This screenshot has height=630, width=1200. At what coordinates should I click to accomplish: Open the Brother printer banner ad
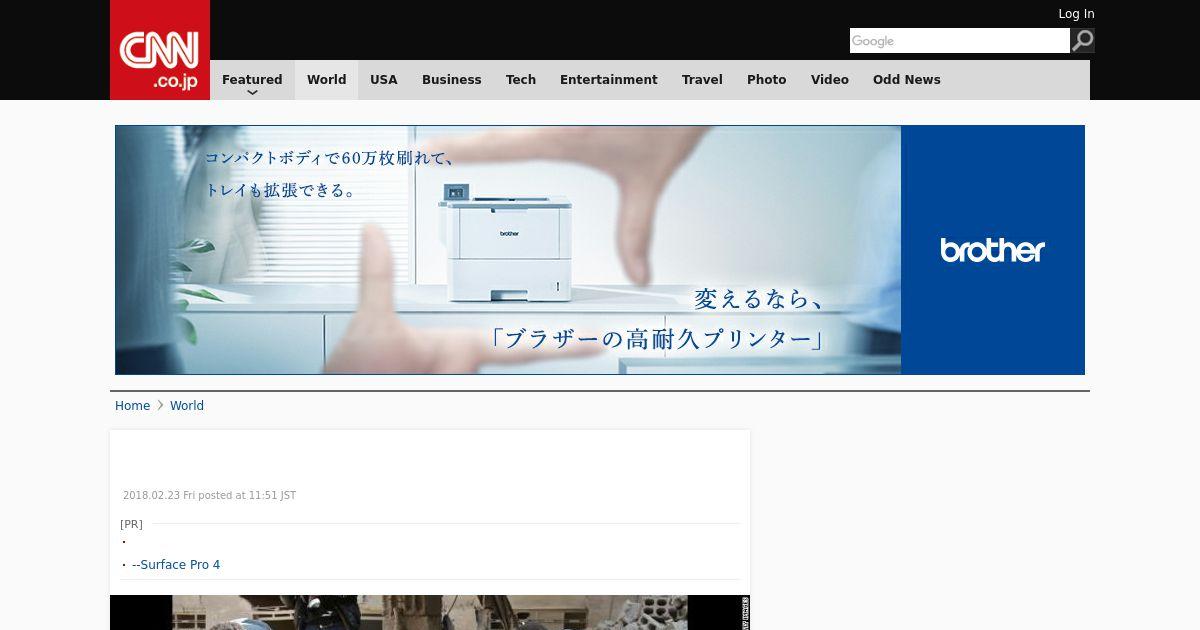[600, 250]
